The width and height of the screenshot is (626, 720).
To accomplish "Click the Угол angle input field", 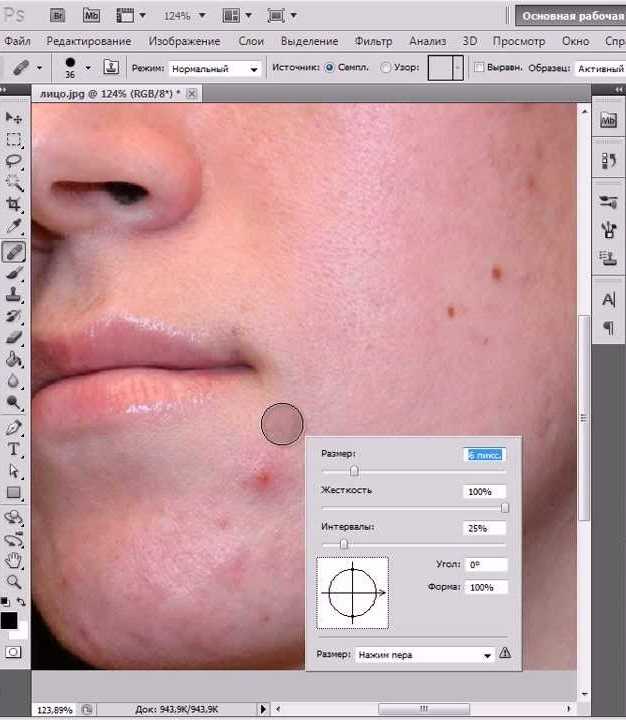I will (486, 565).
